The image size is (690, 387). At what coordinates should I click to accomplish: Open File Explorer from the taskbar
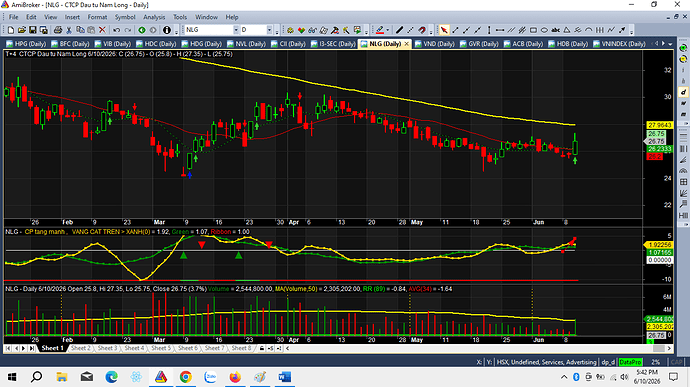[x=62, y=377]
